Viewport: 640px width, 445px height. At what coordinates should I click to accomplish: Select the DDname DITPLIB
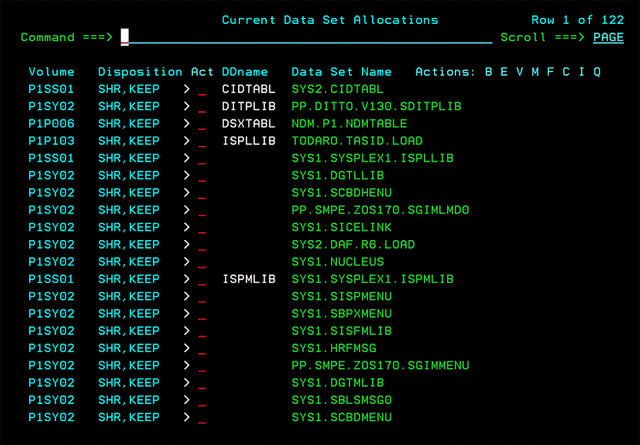[249, 106]
